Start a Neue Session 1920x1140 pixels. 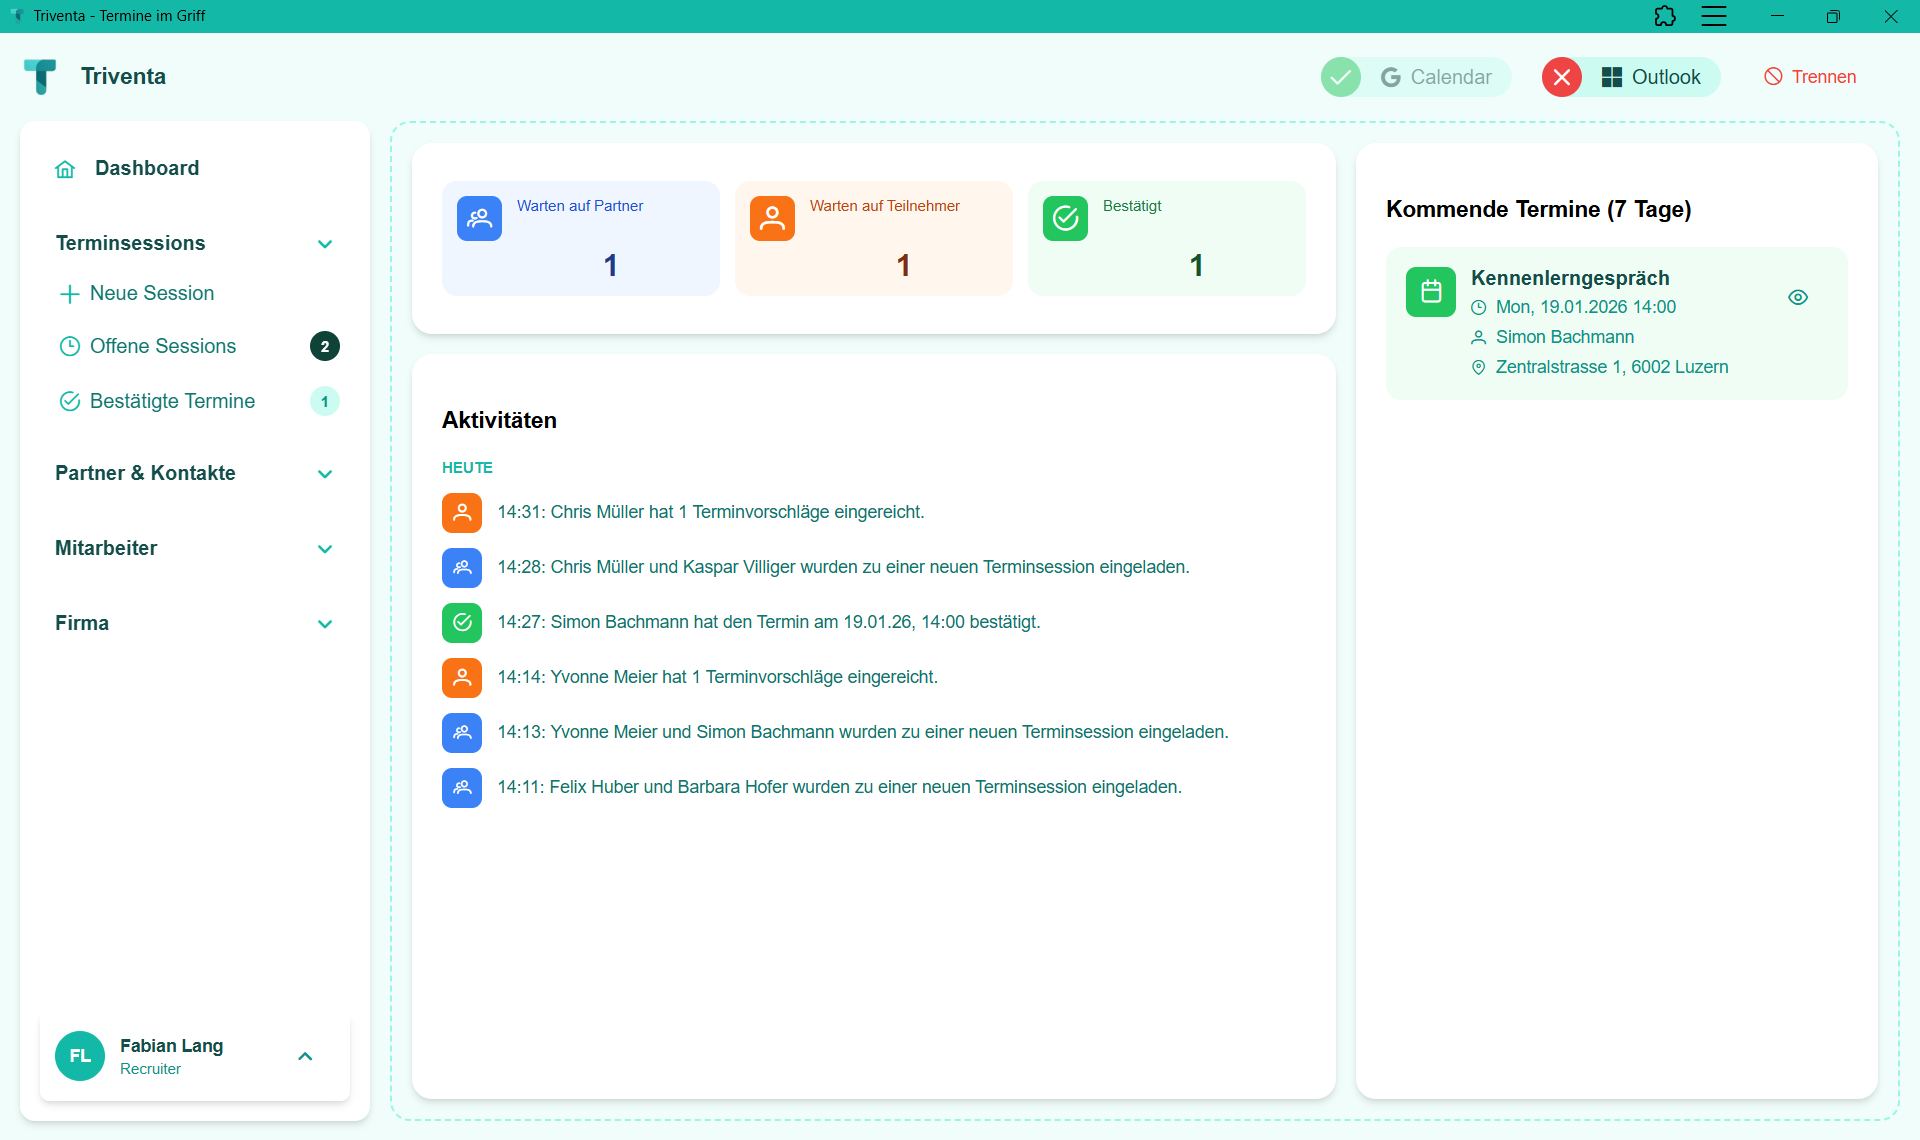(151, 293)
